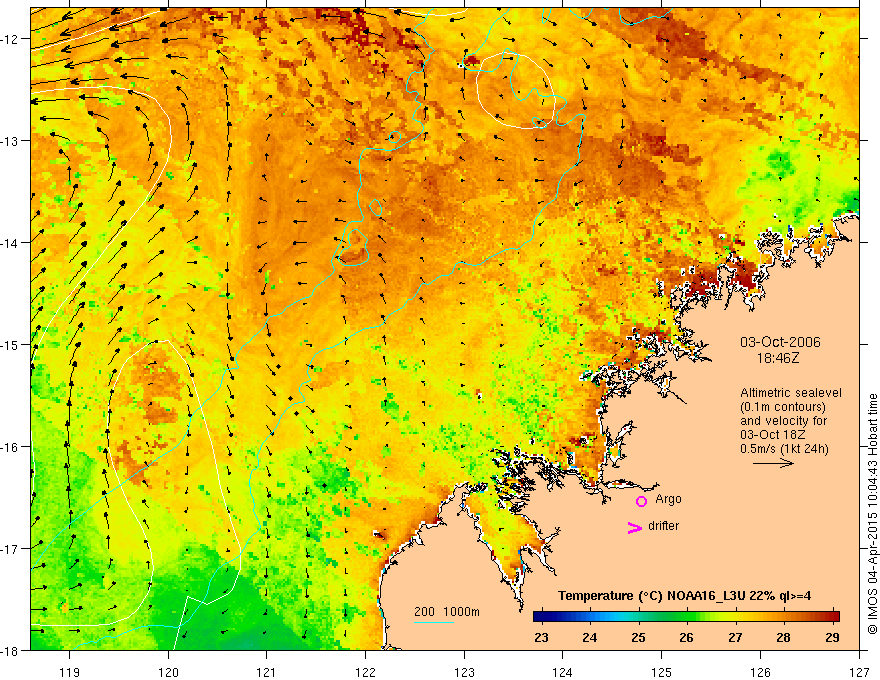Click the magenta Argo circle legend marker
This screenshot has height=680, width=880.
pos(641,501)
